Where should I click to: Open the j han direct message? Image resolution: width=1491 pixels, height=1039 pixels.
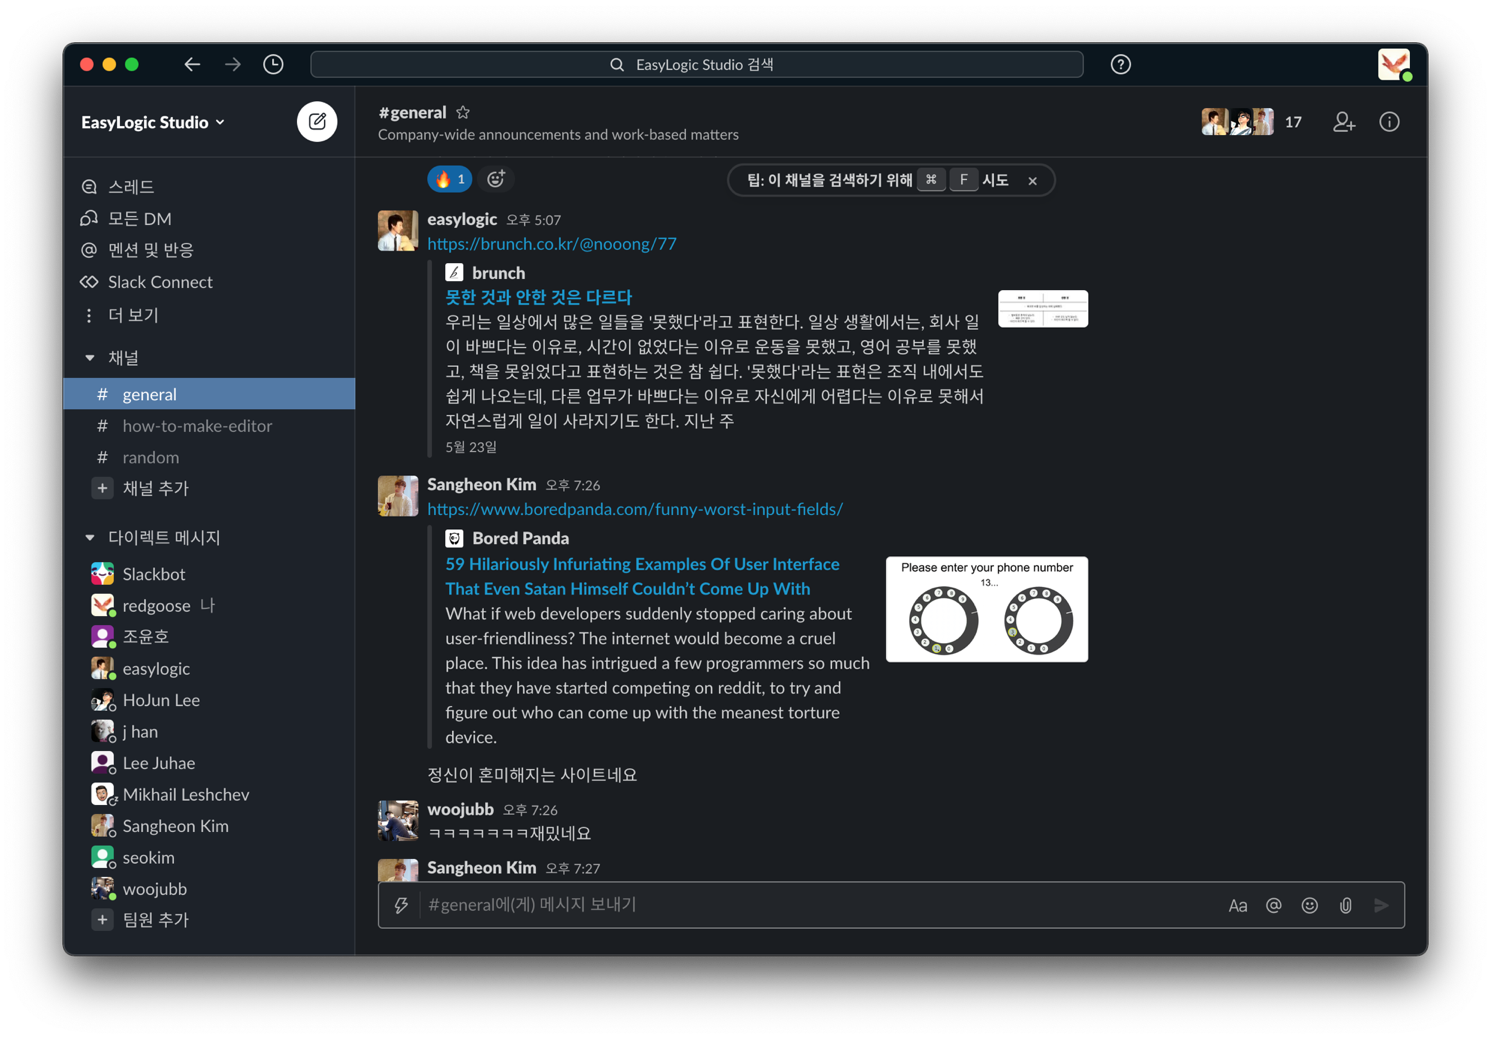point(209,732)
